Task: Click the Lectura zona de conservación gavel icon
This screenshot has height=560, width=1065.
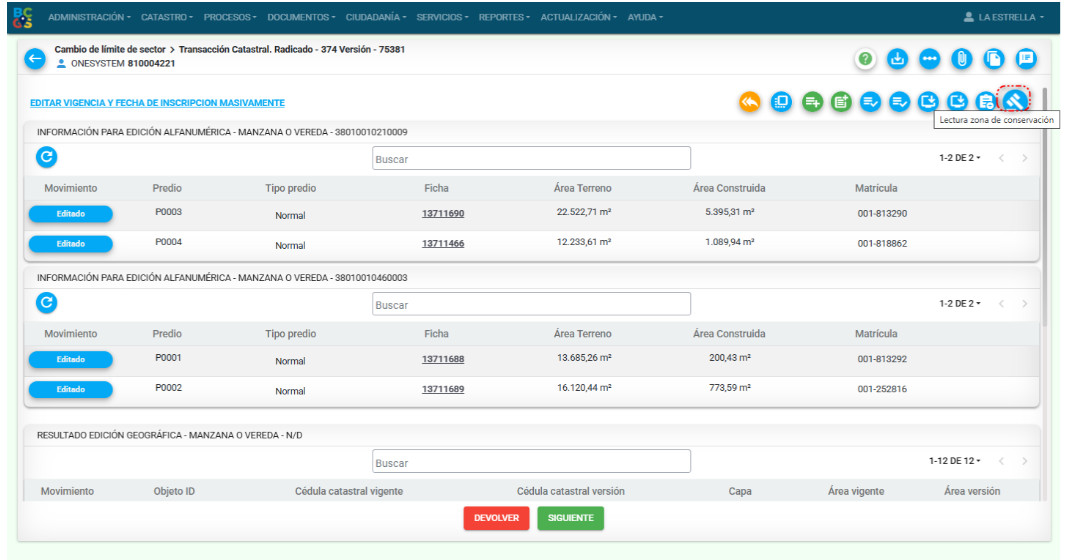Action: pos(1016,101)
